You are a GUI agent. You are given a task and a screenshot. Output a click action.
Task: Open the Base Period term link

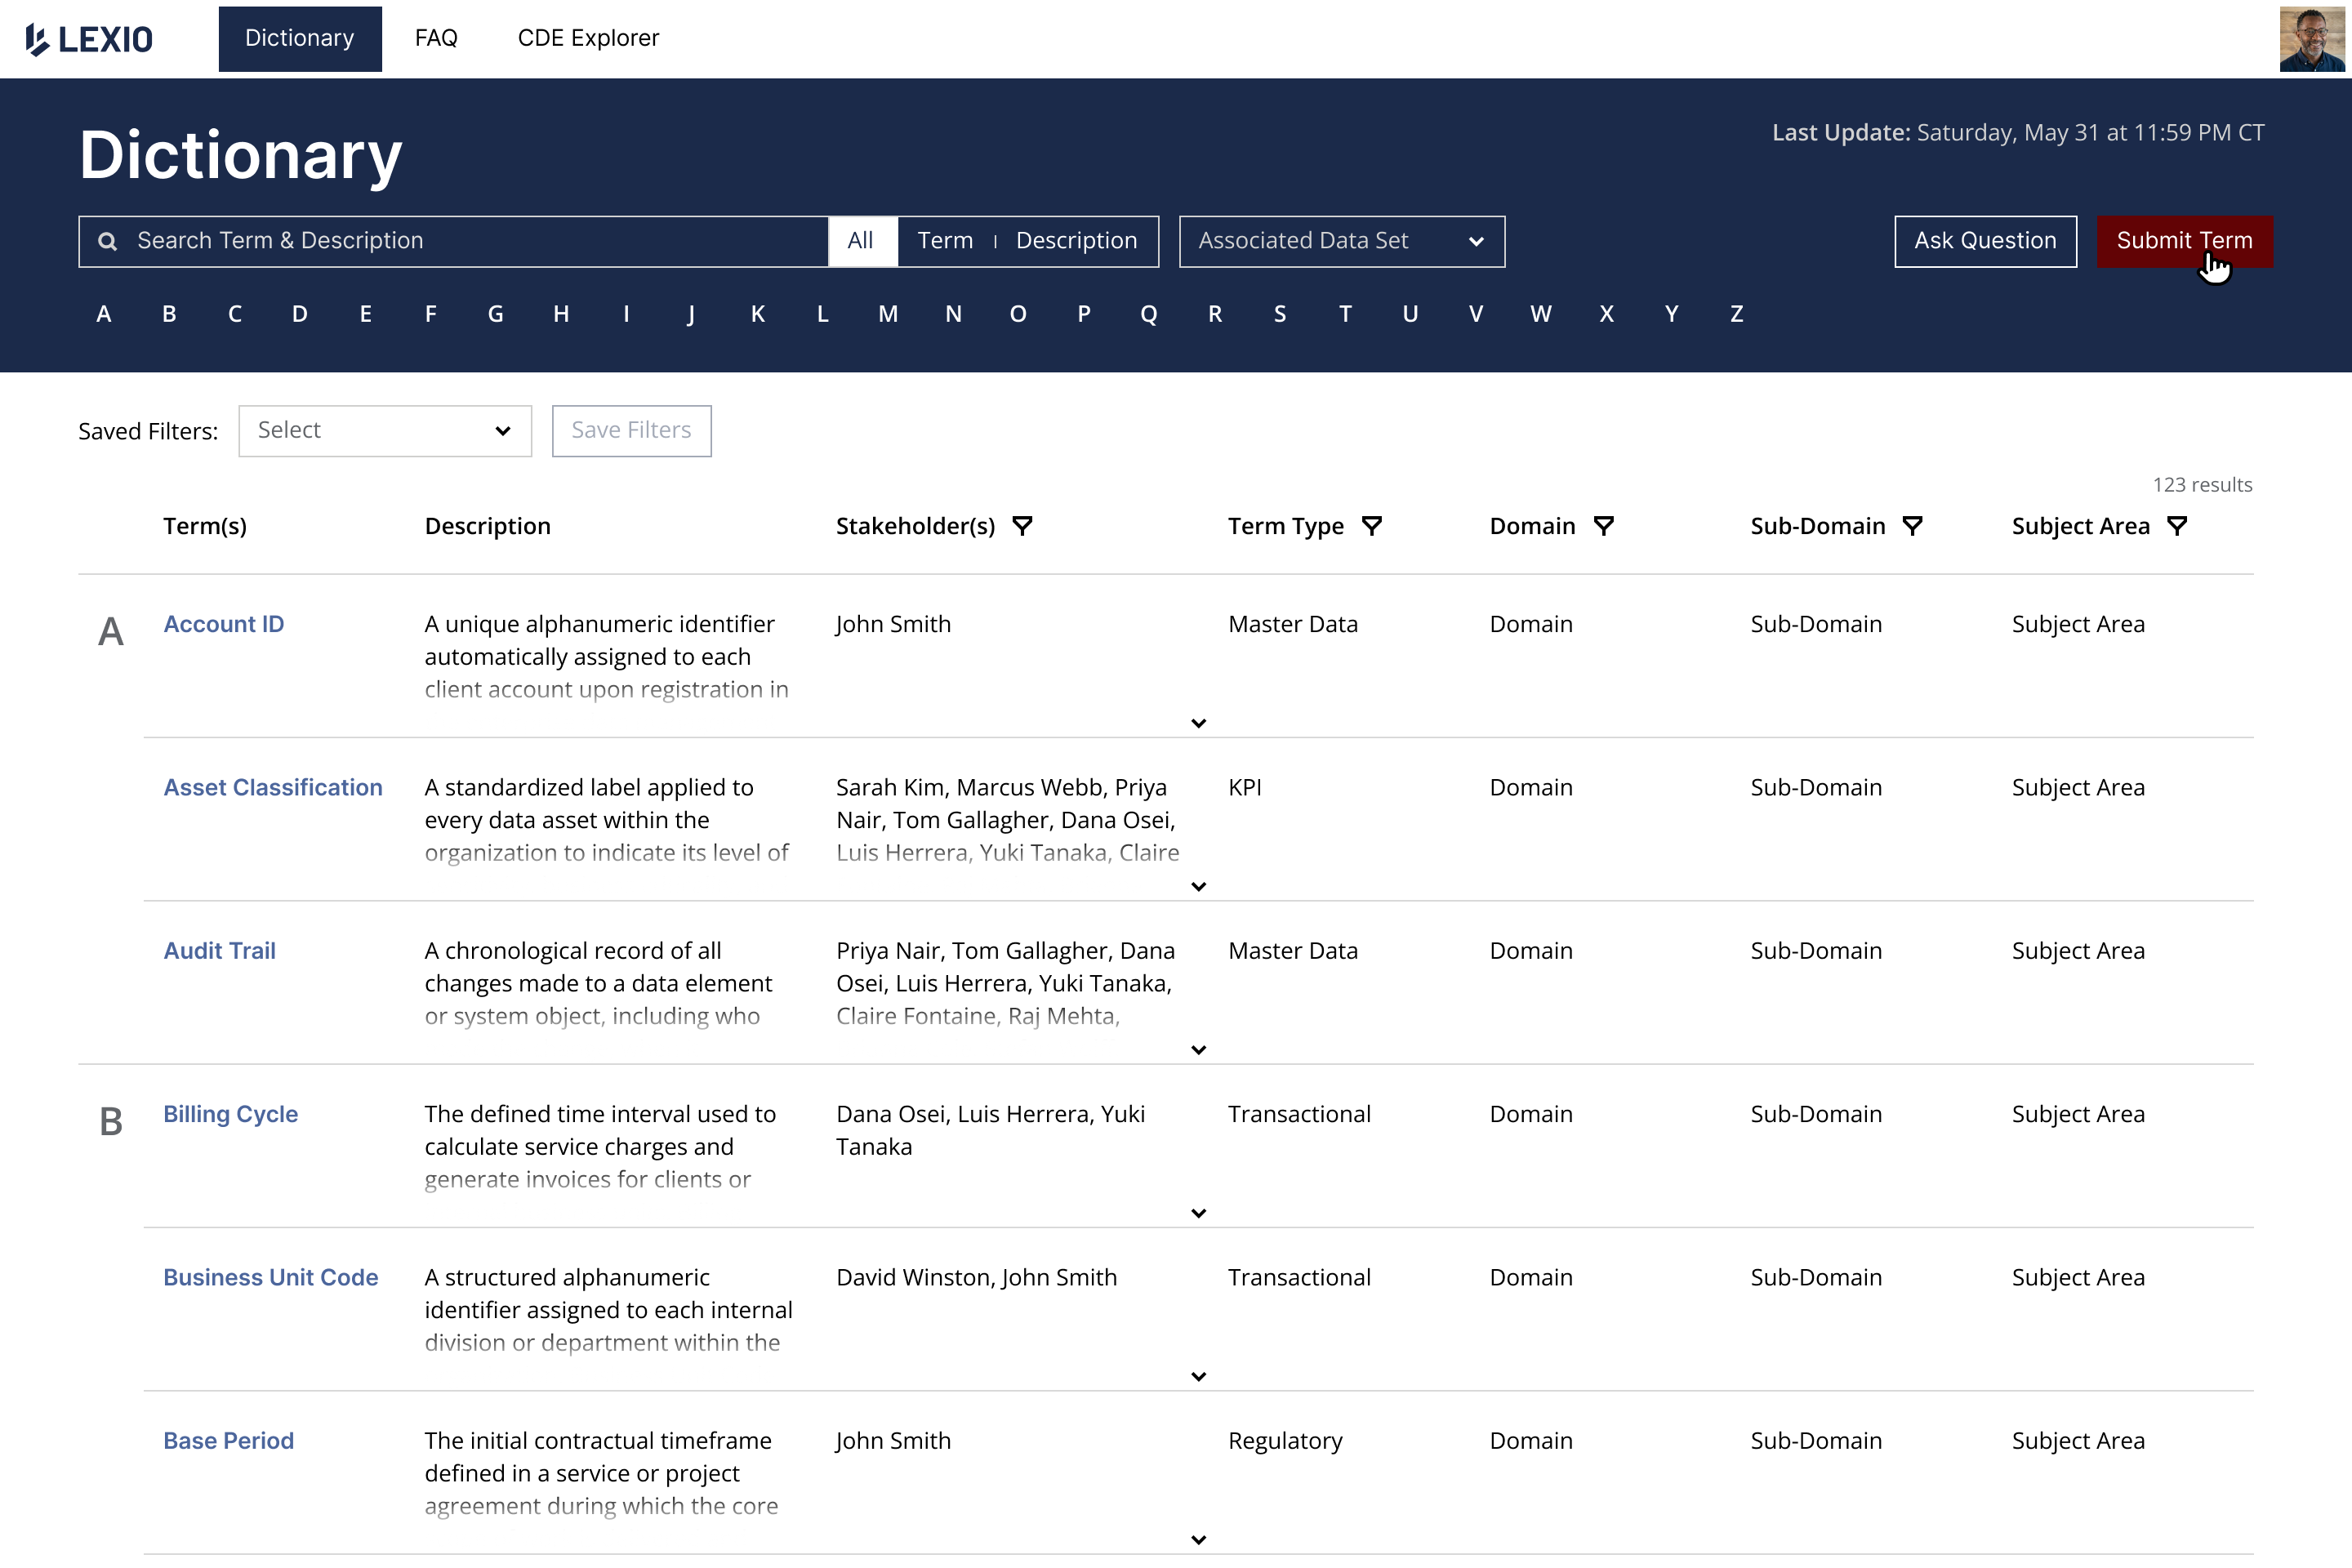pos(229,1441)
